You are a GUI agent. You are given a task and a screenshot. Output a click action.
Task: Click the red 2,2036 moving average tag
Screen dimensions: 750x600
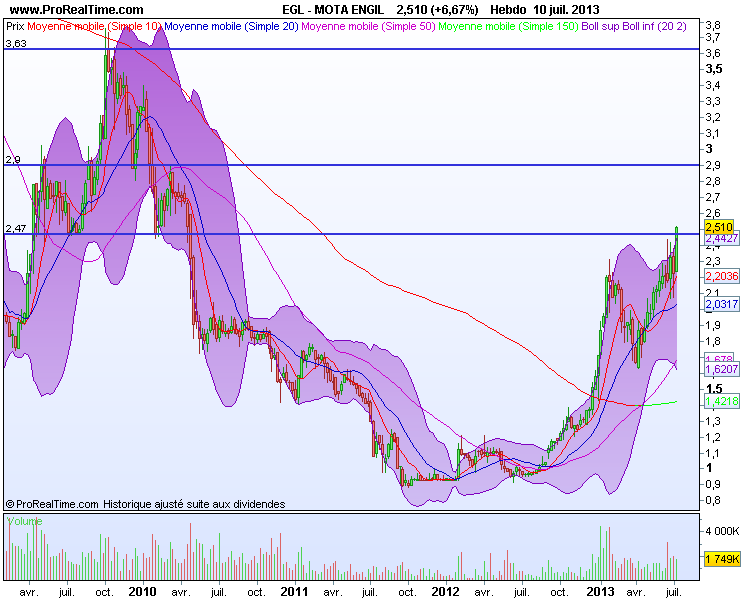pos(722,276)
